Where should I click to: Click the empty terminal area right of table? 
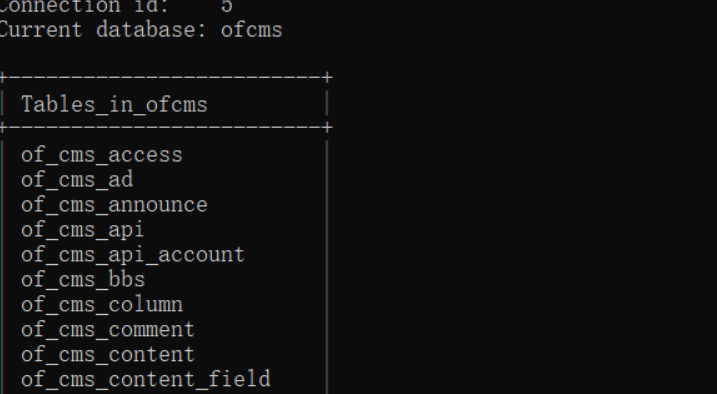coord(521,229)
